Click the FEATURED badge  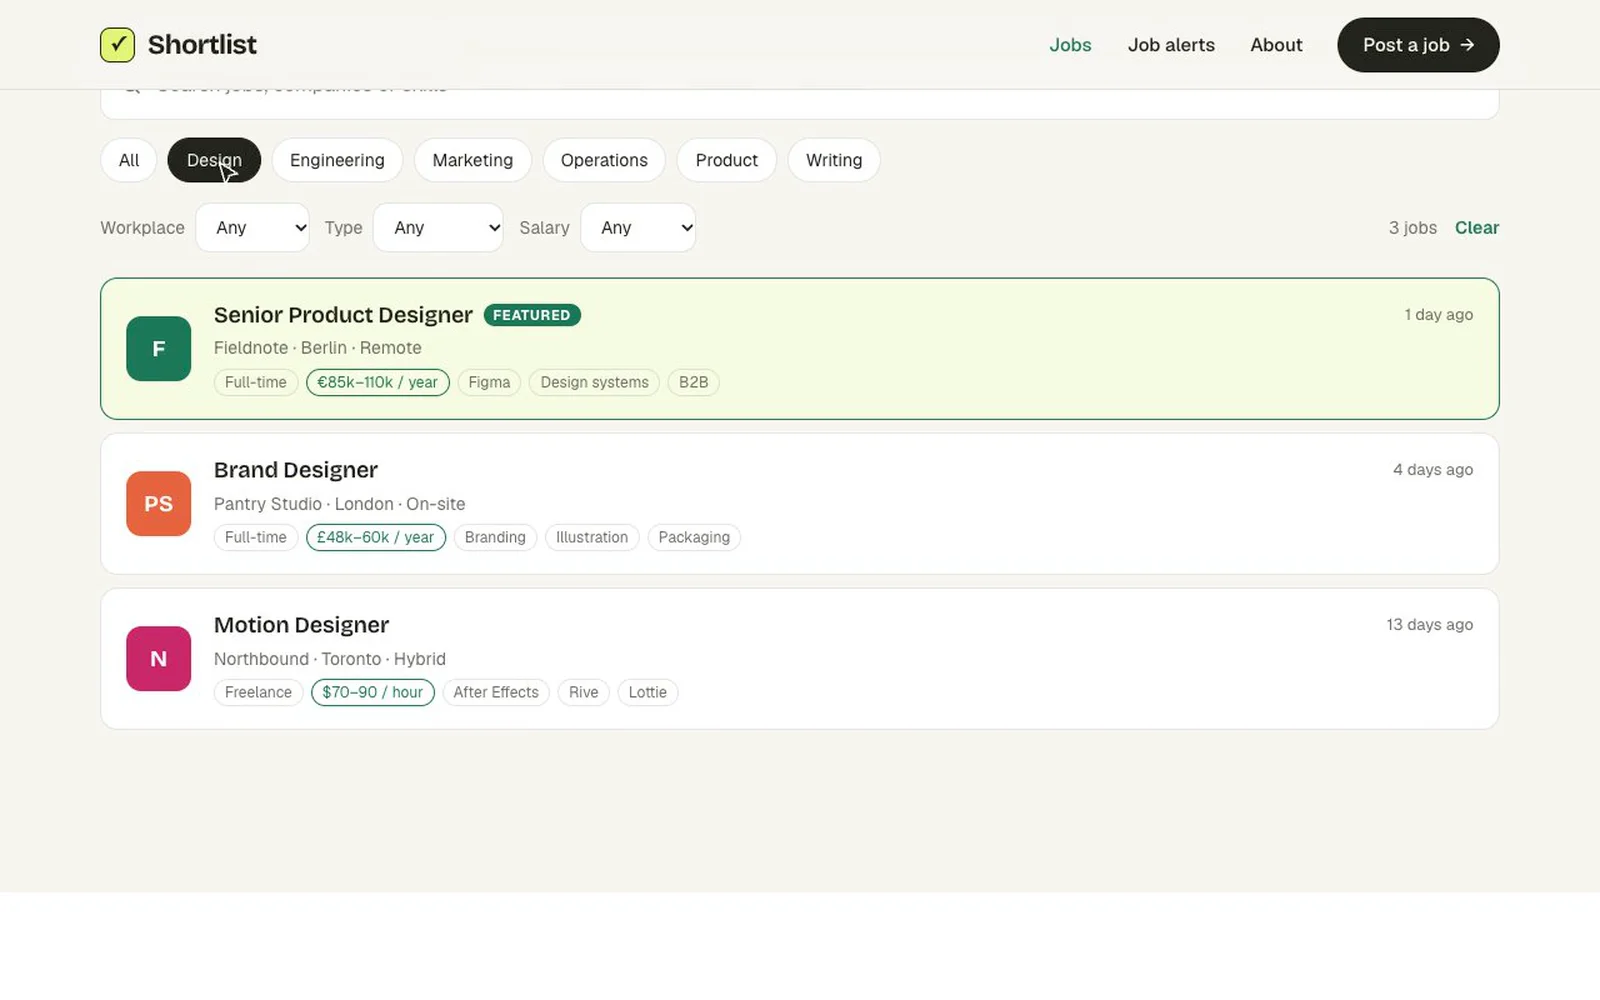[x=532, y=315]
